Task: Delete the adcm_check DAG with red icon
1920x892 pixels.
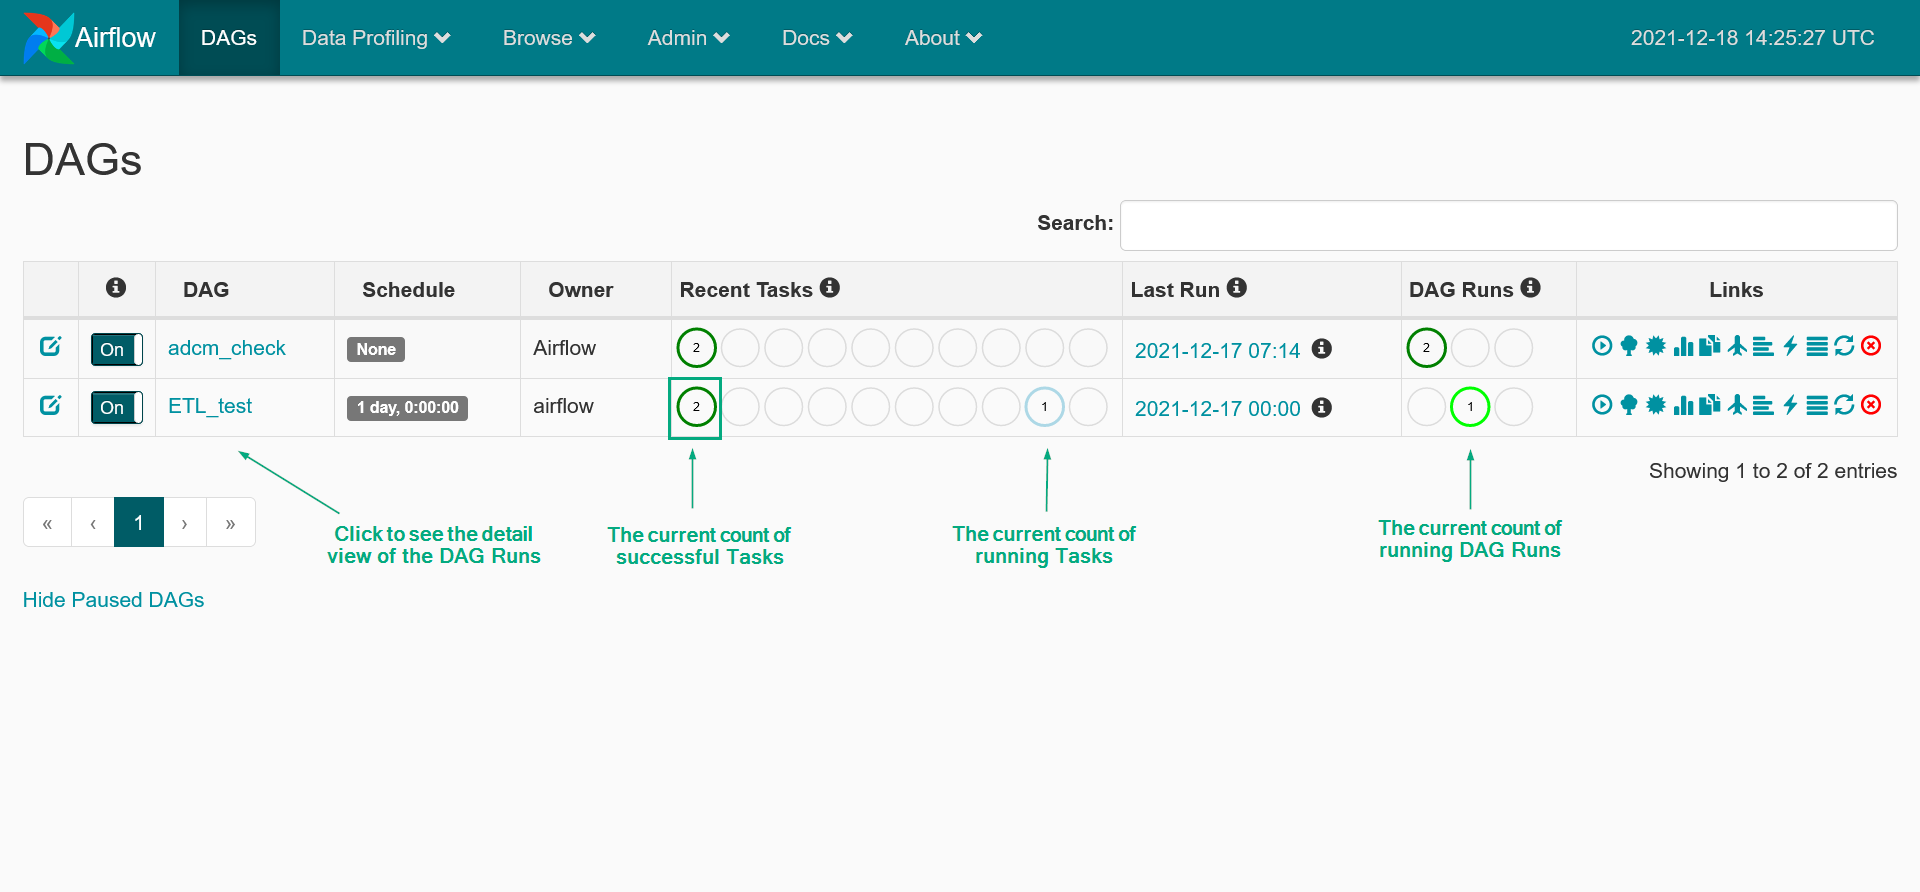Action: pyautogui.click(x=1871, y=346)
